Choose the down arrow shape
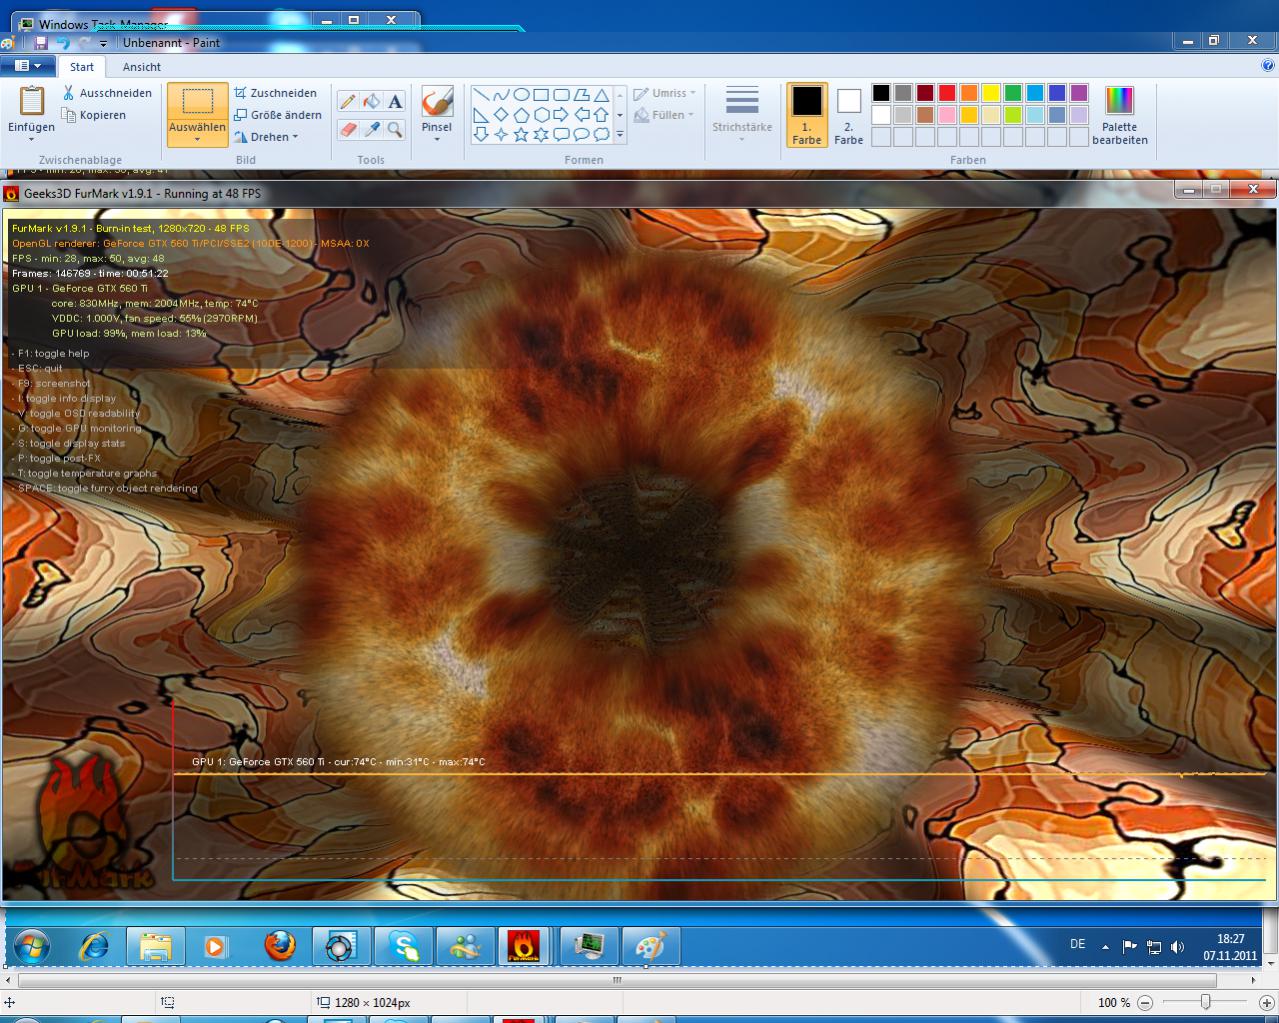The height and width of the screenshot is (1023, 1279). pos(481,134)
